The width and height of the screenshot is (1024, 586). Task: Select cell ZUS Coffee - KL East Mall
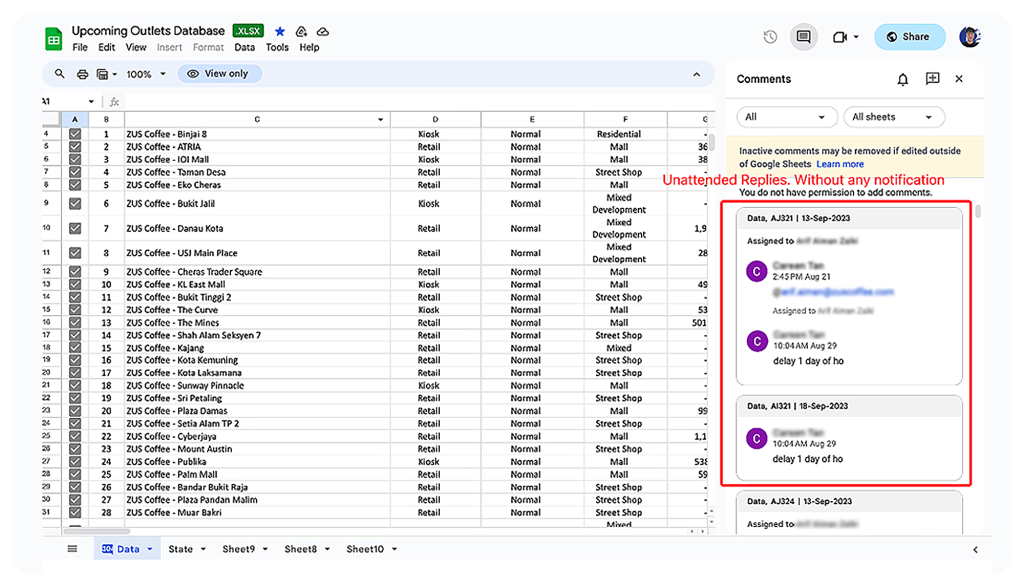[x=257, y=285]
